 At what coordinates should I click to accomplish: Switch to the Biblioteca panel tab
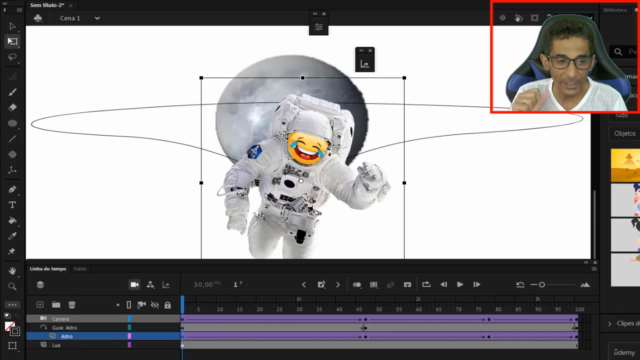coord(615,10)
